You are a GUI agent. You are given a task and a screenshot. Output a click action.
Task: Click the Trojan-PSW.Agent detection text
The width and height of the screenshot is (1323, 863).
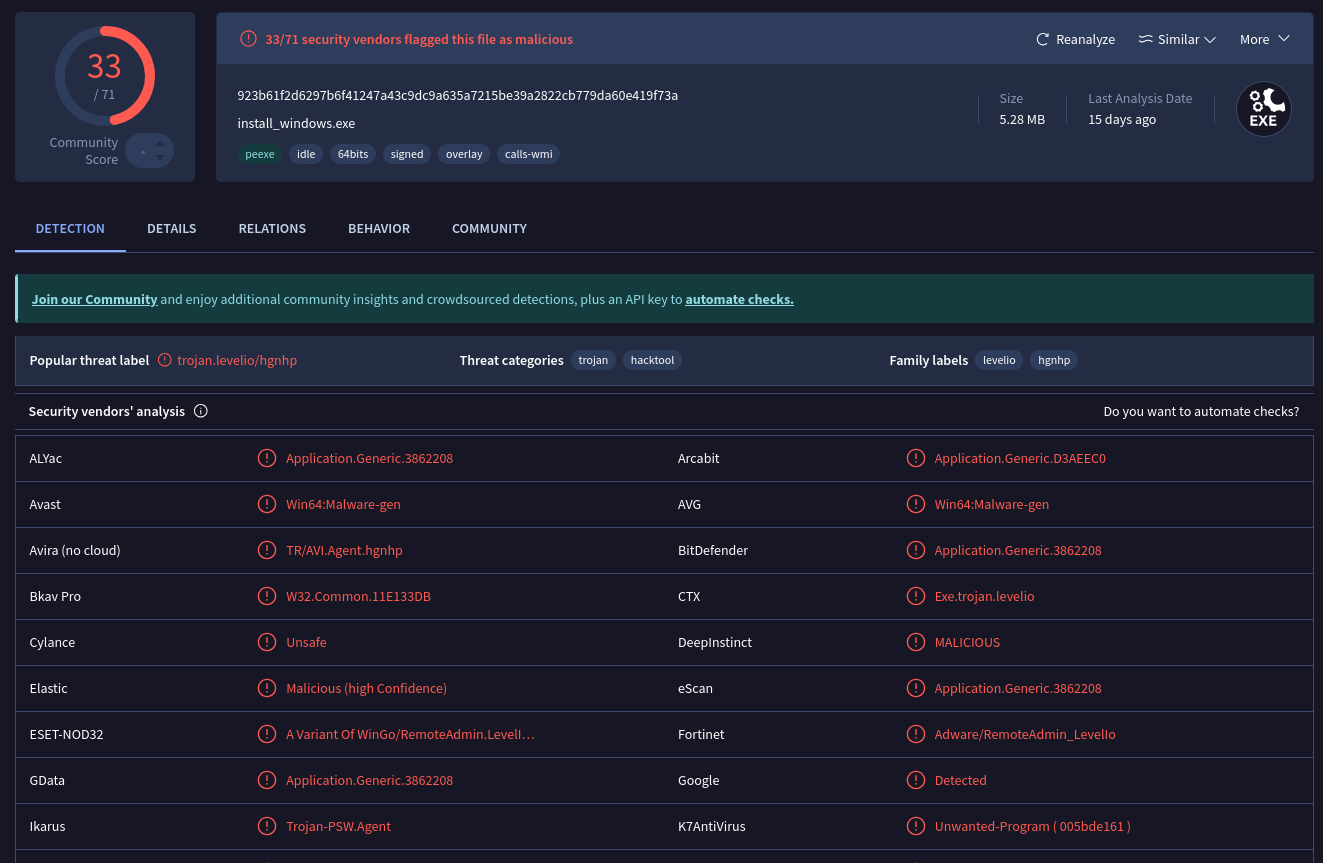point(338,826)
